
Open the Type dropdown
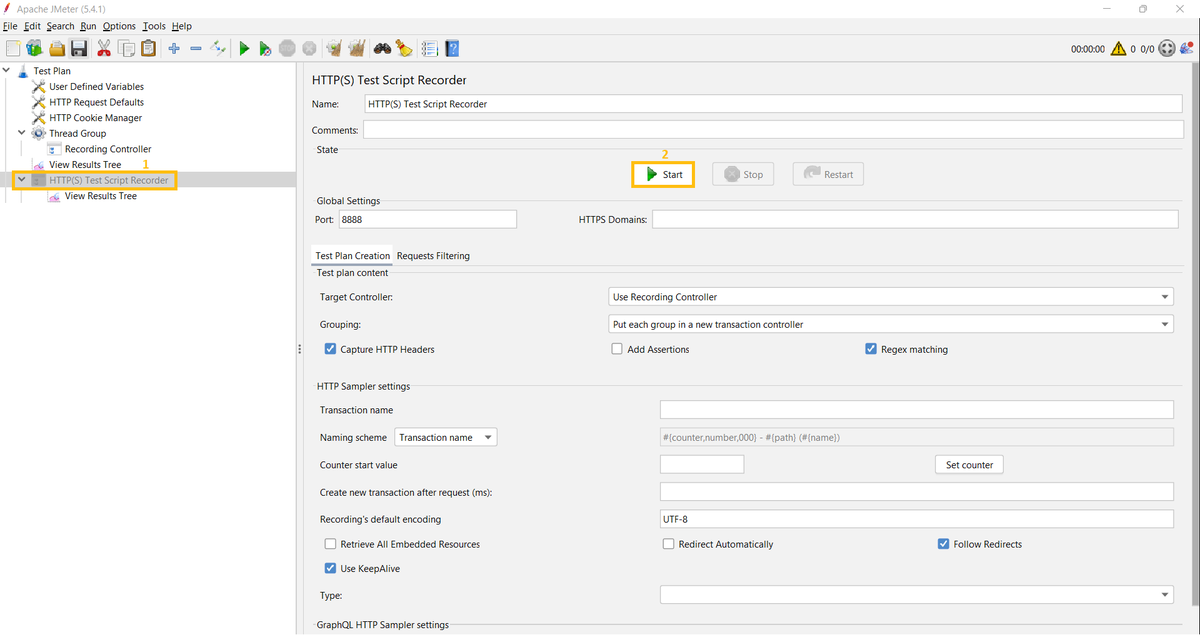(916, 595)
